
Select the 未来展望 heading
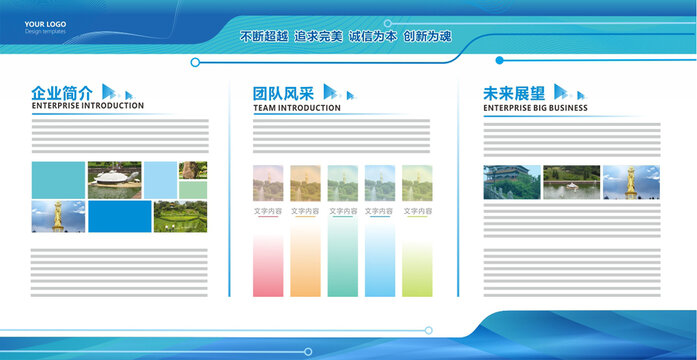tap(514, 93)
